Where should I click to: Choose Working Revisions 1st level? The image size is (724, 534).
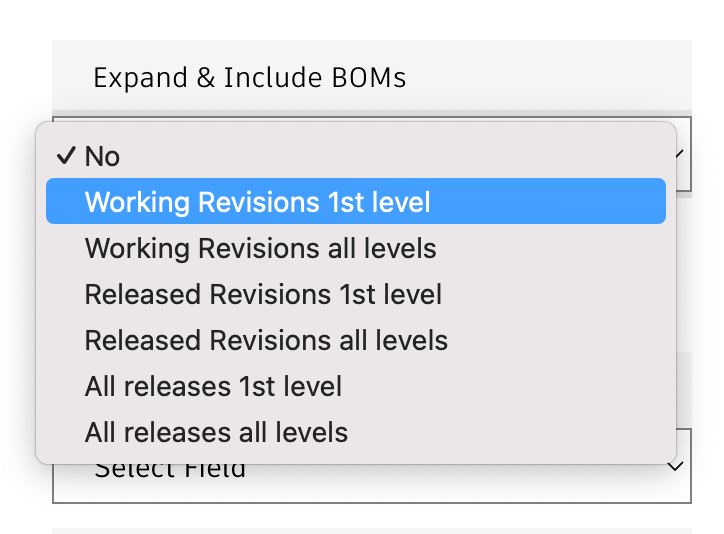tap(257, 202)
